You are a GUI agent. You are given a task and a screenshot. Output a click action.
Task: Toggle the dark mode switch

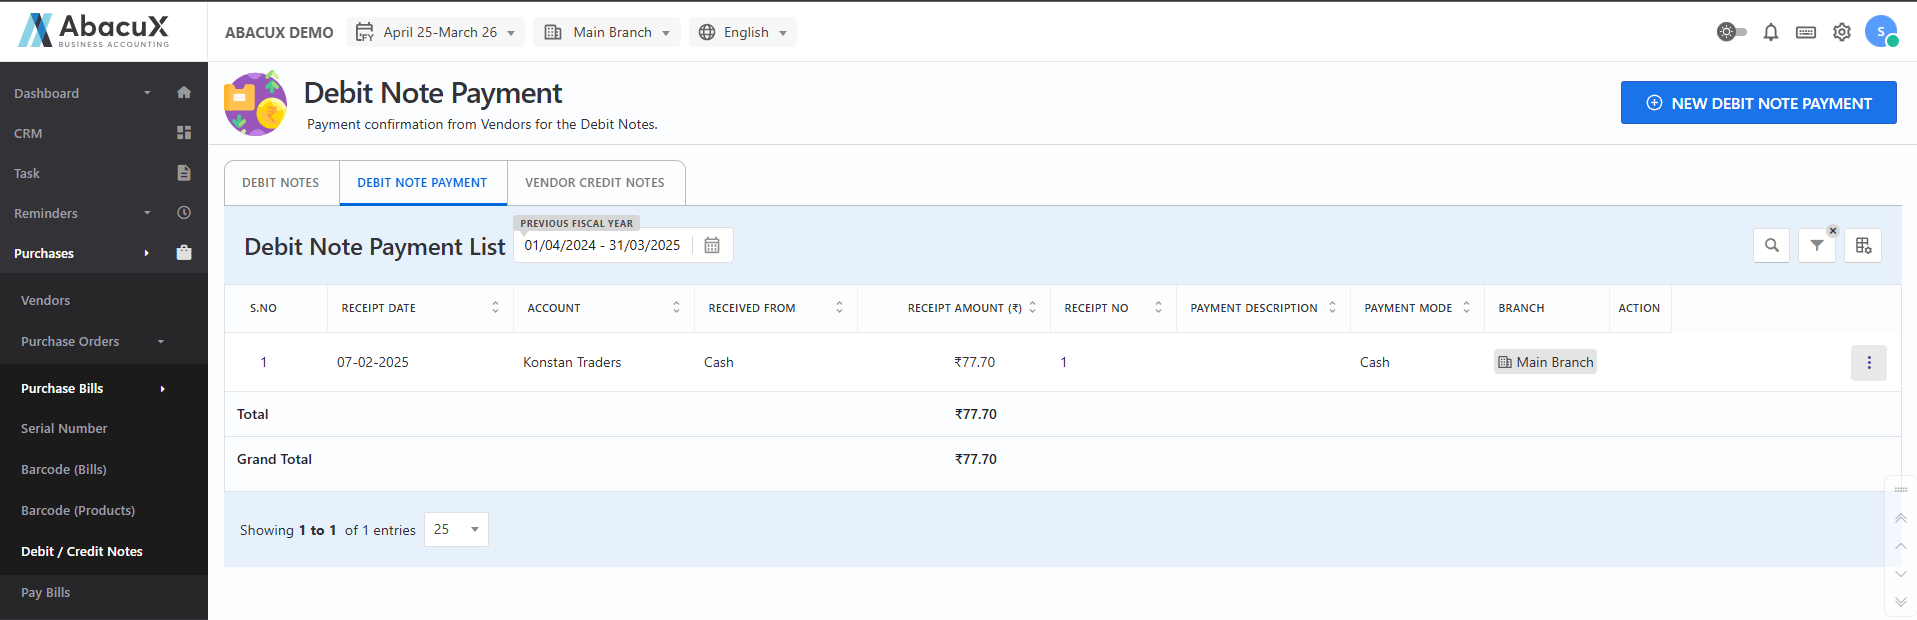(1731, 32)
